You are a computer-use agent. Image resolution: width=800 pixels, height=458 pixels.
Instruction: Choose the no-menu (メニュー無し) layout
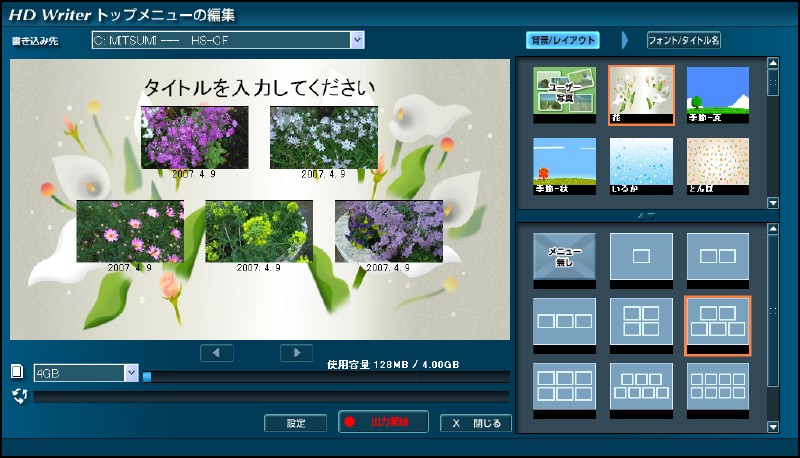[564, 256]
